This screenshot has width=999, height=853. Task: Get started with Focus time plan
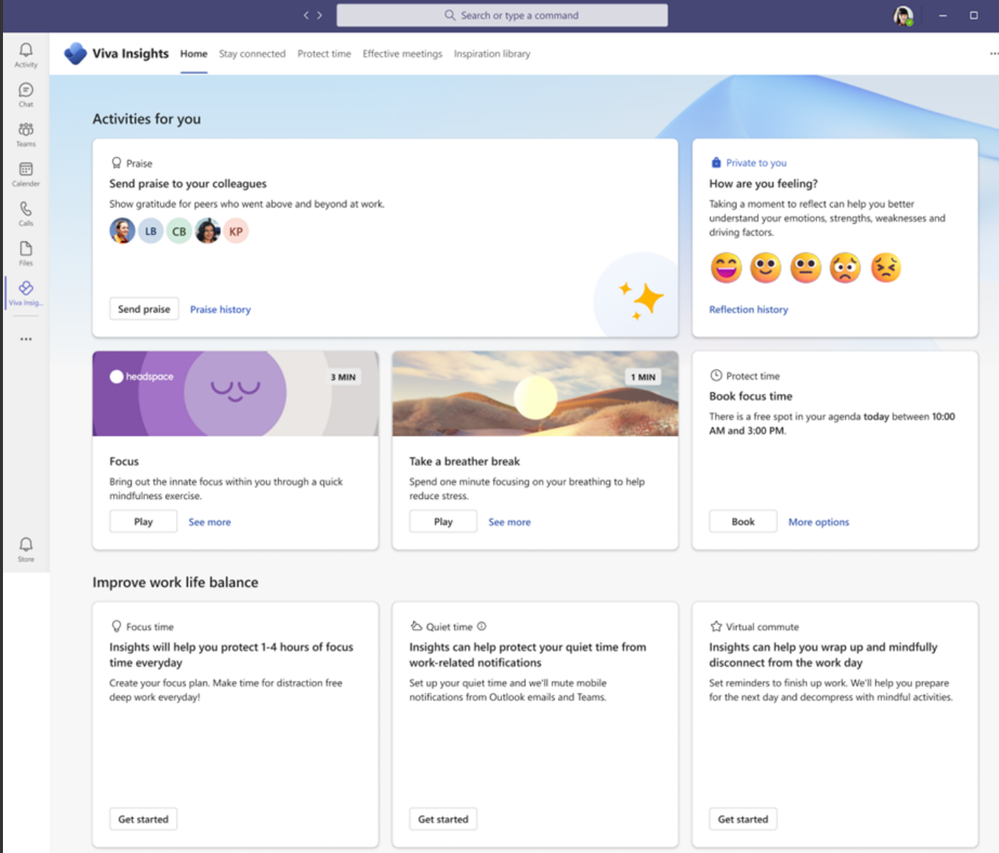143,819
